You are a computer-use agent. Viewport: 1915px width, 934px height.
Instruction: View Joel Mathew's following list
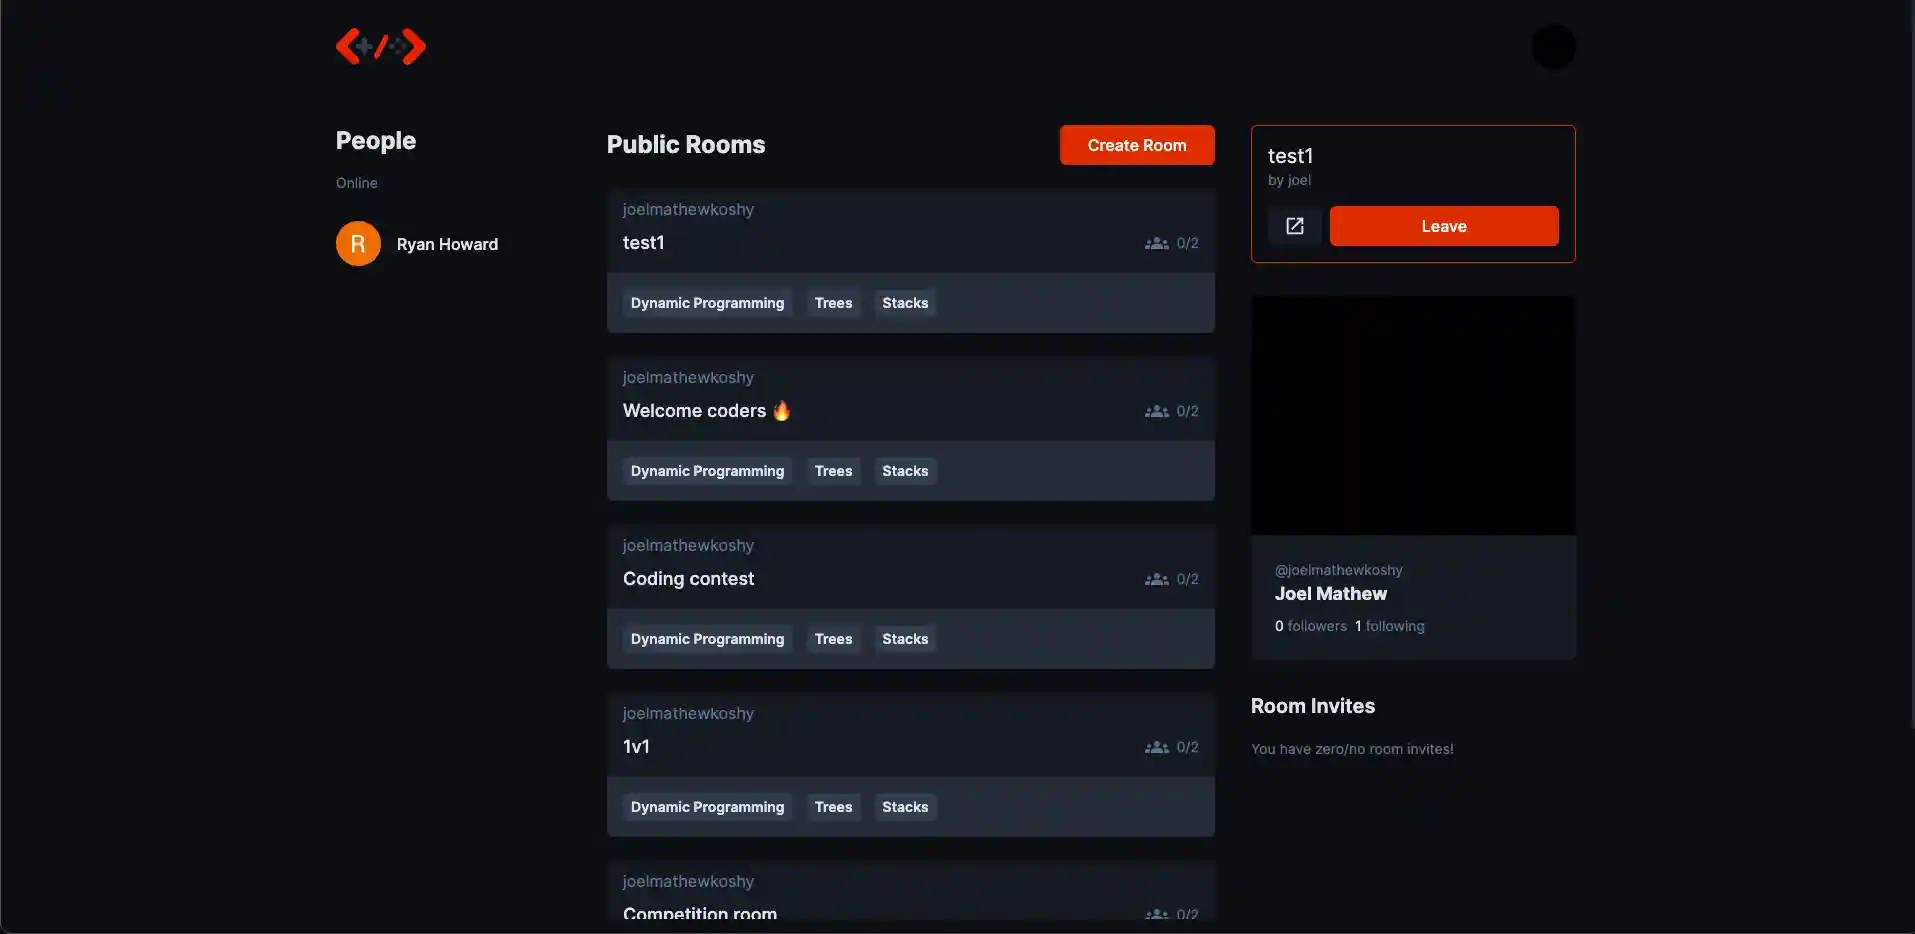click(1389, 626)
